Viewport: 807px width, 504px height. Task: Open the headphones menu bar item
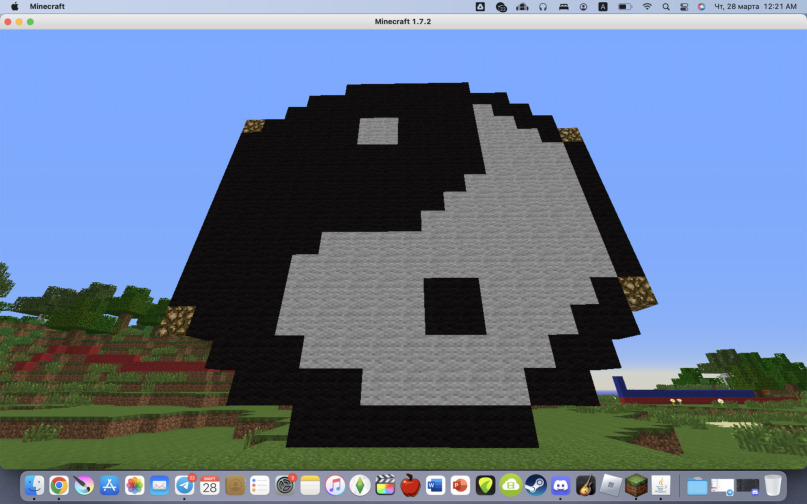[x=543, y=7]
